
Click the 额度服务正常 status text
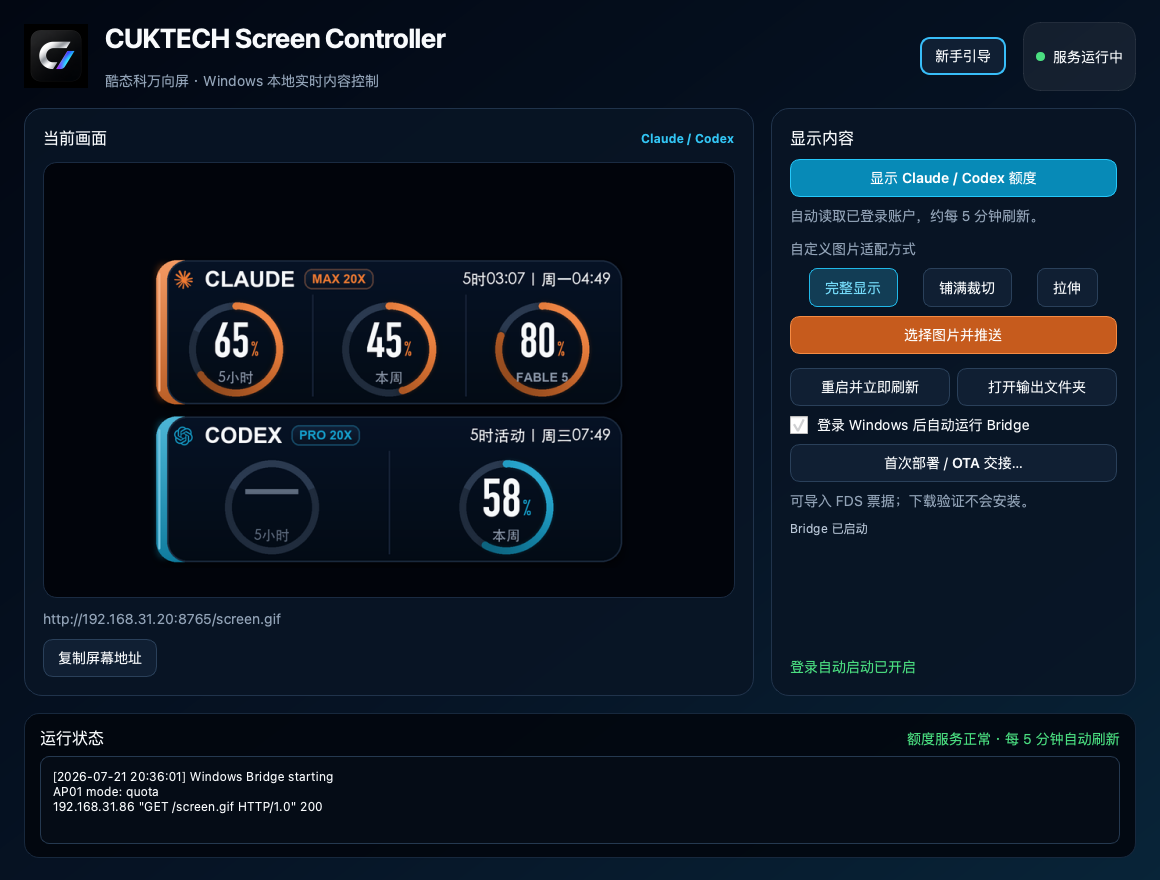(x=1013, y=739)
